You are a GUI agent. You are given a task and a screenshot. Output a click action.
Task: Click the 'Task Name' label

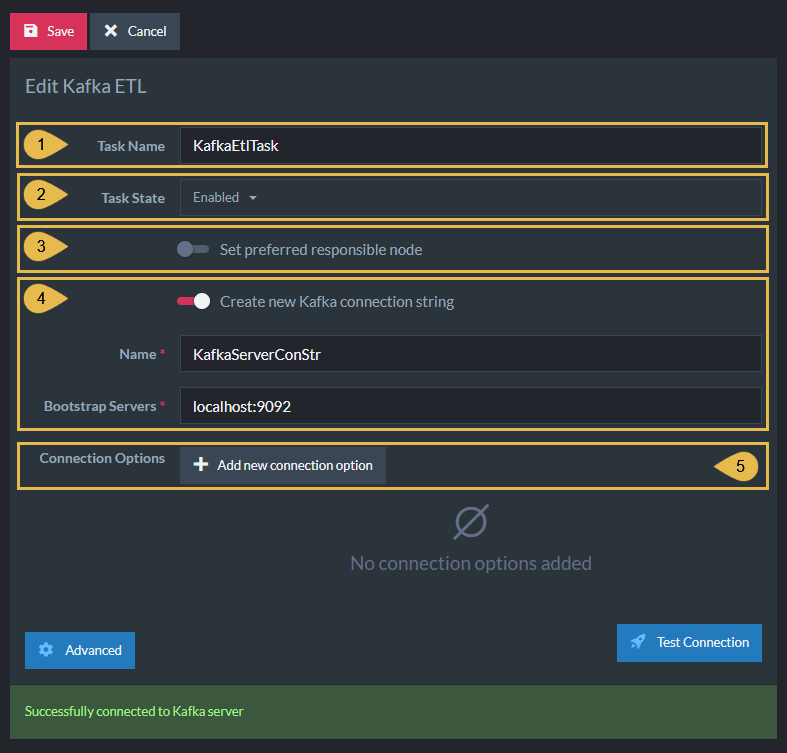(x=131, y=146)
